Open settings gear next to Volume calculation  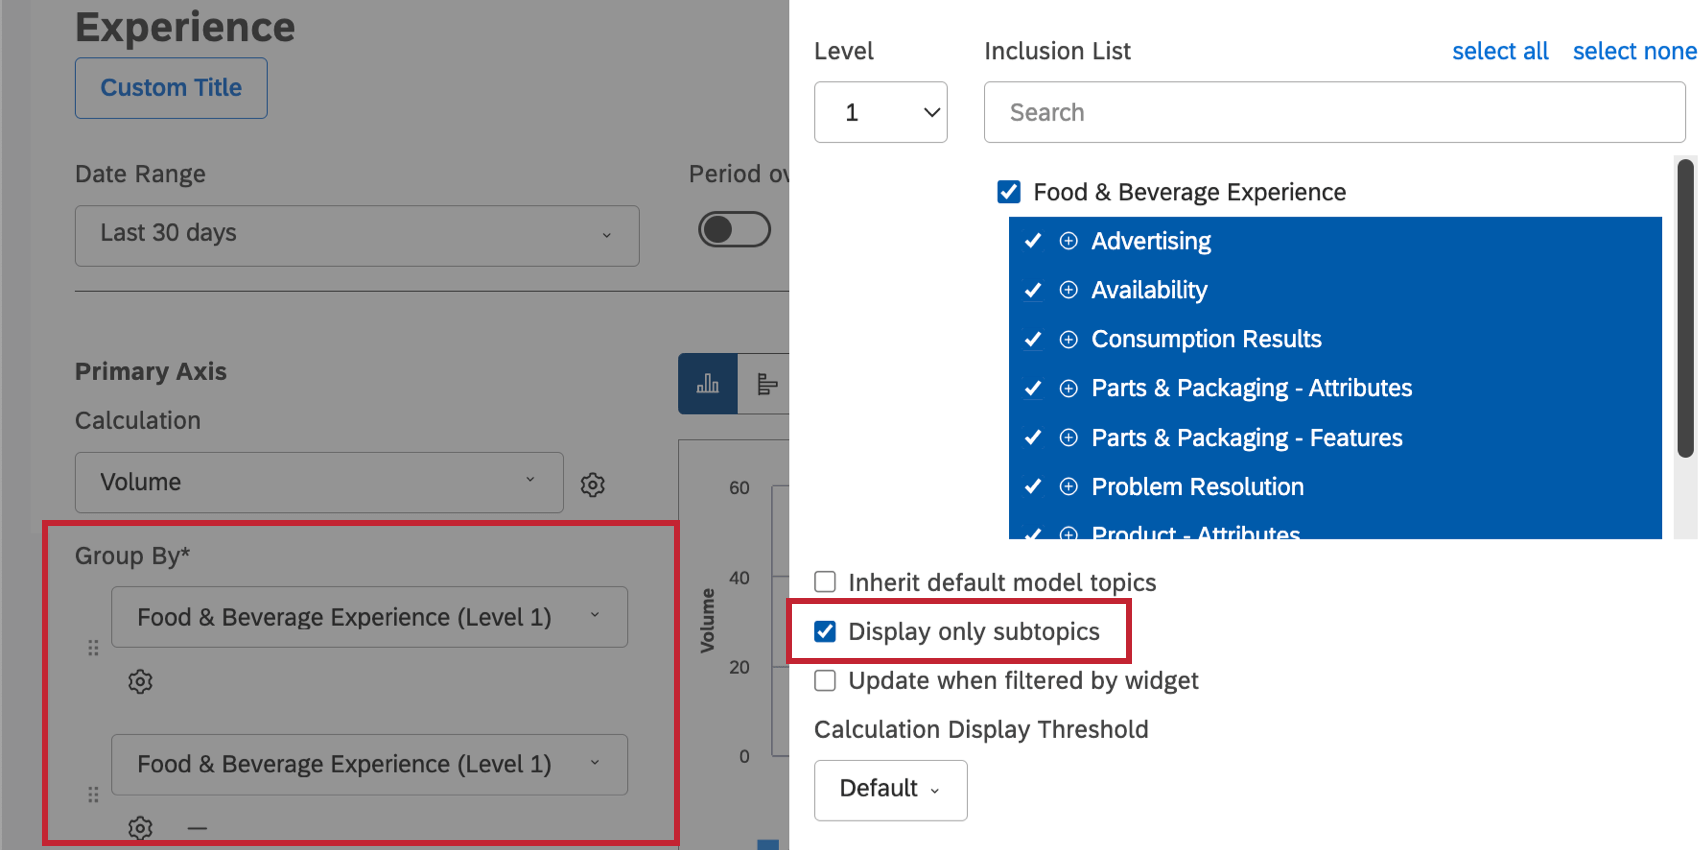click(x=593, y=485)
